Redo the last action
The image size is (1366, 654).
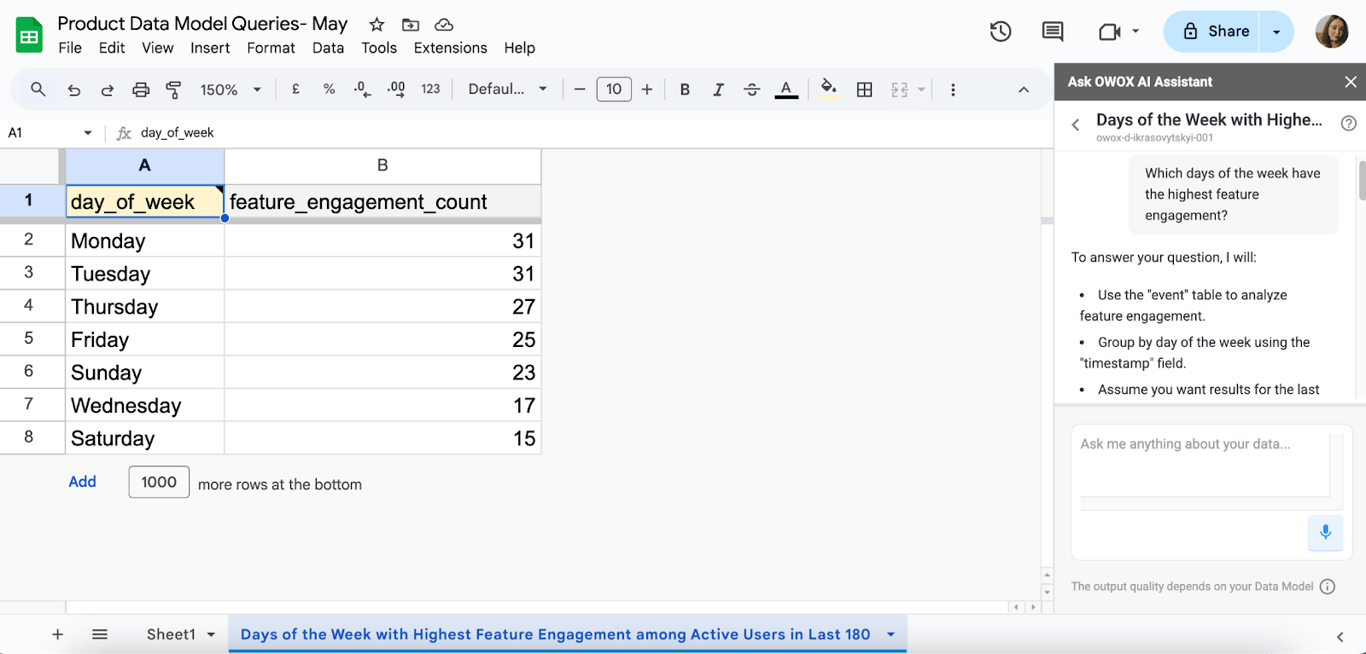tap(107, 90)
